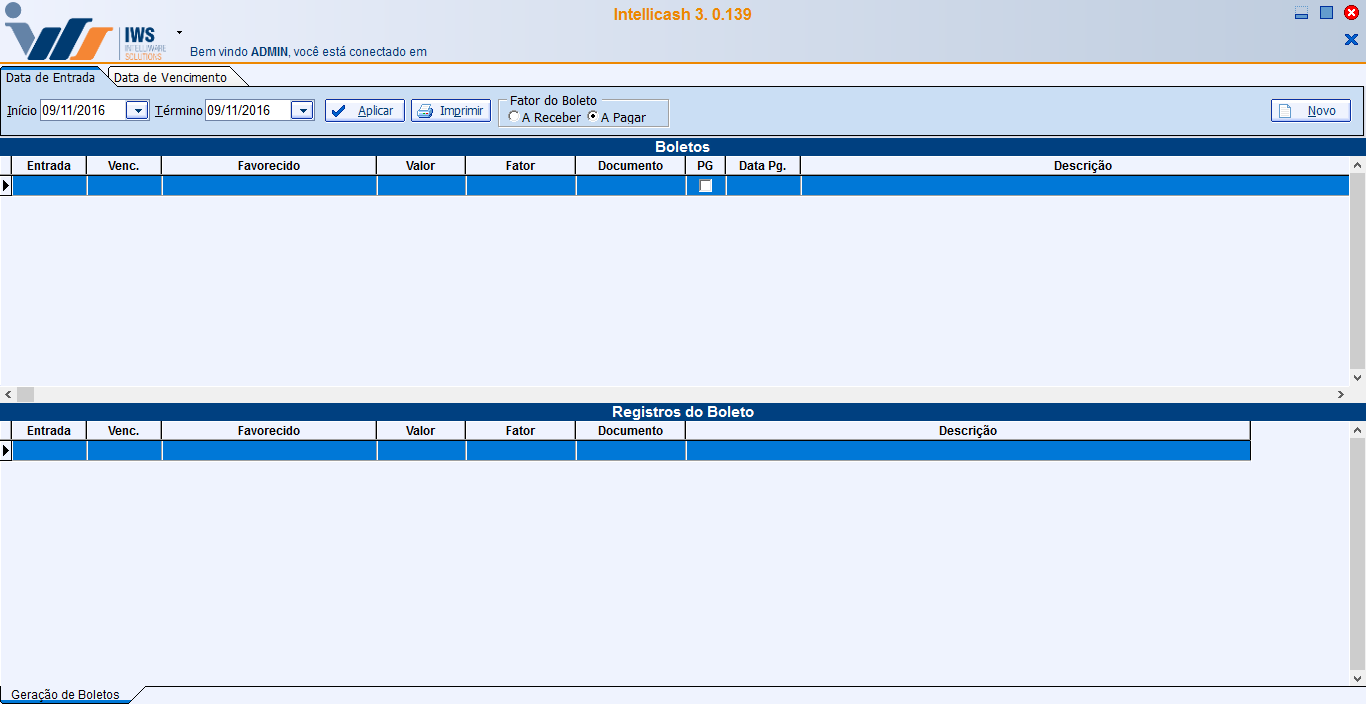The width and height of the screenshot is (1366, 704).
Task: Click Favorecido column header in Boletos grid
Action: (x=269, y=165)
